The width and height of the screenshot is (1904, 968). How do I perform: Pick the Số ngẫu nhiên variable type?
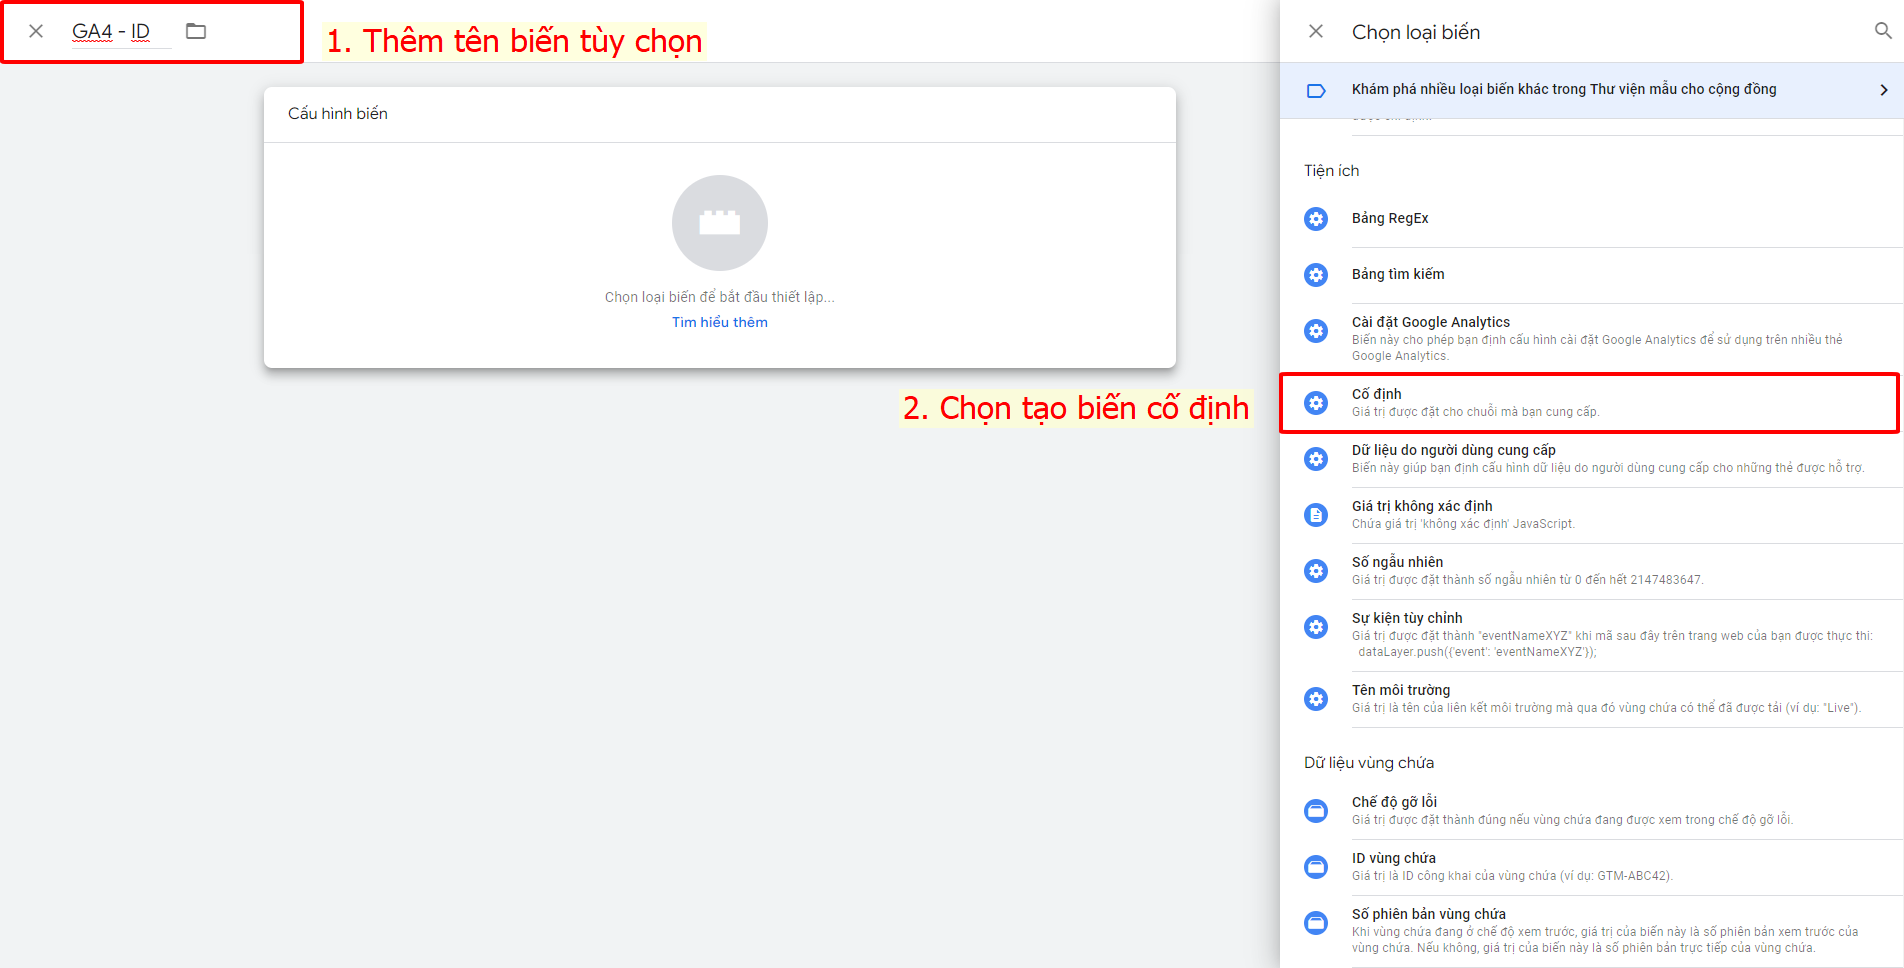click(1592, 571)
